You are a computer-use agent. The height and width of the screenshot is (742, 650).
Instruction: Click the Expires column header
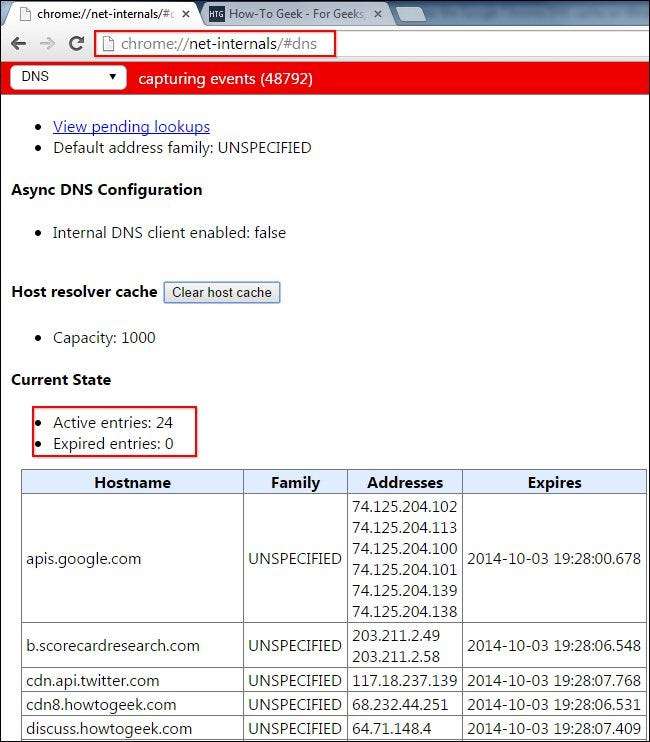tap(554, 482)
